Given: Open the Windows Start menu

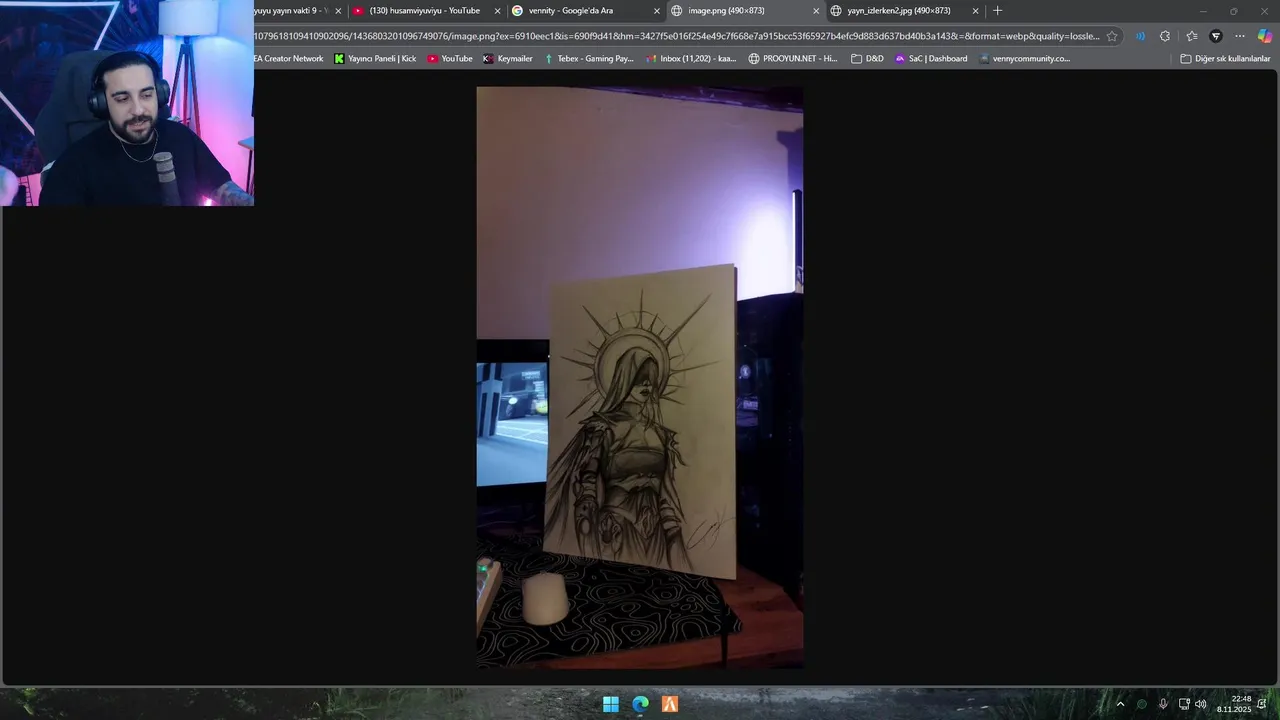Looking at the screenshot, I should coord(610,704).
